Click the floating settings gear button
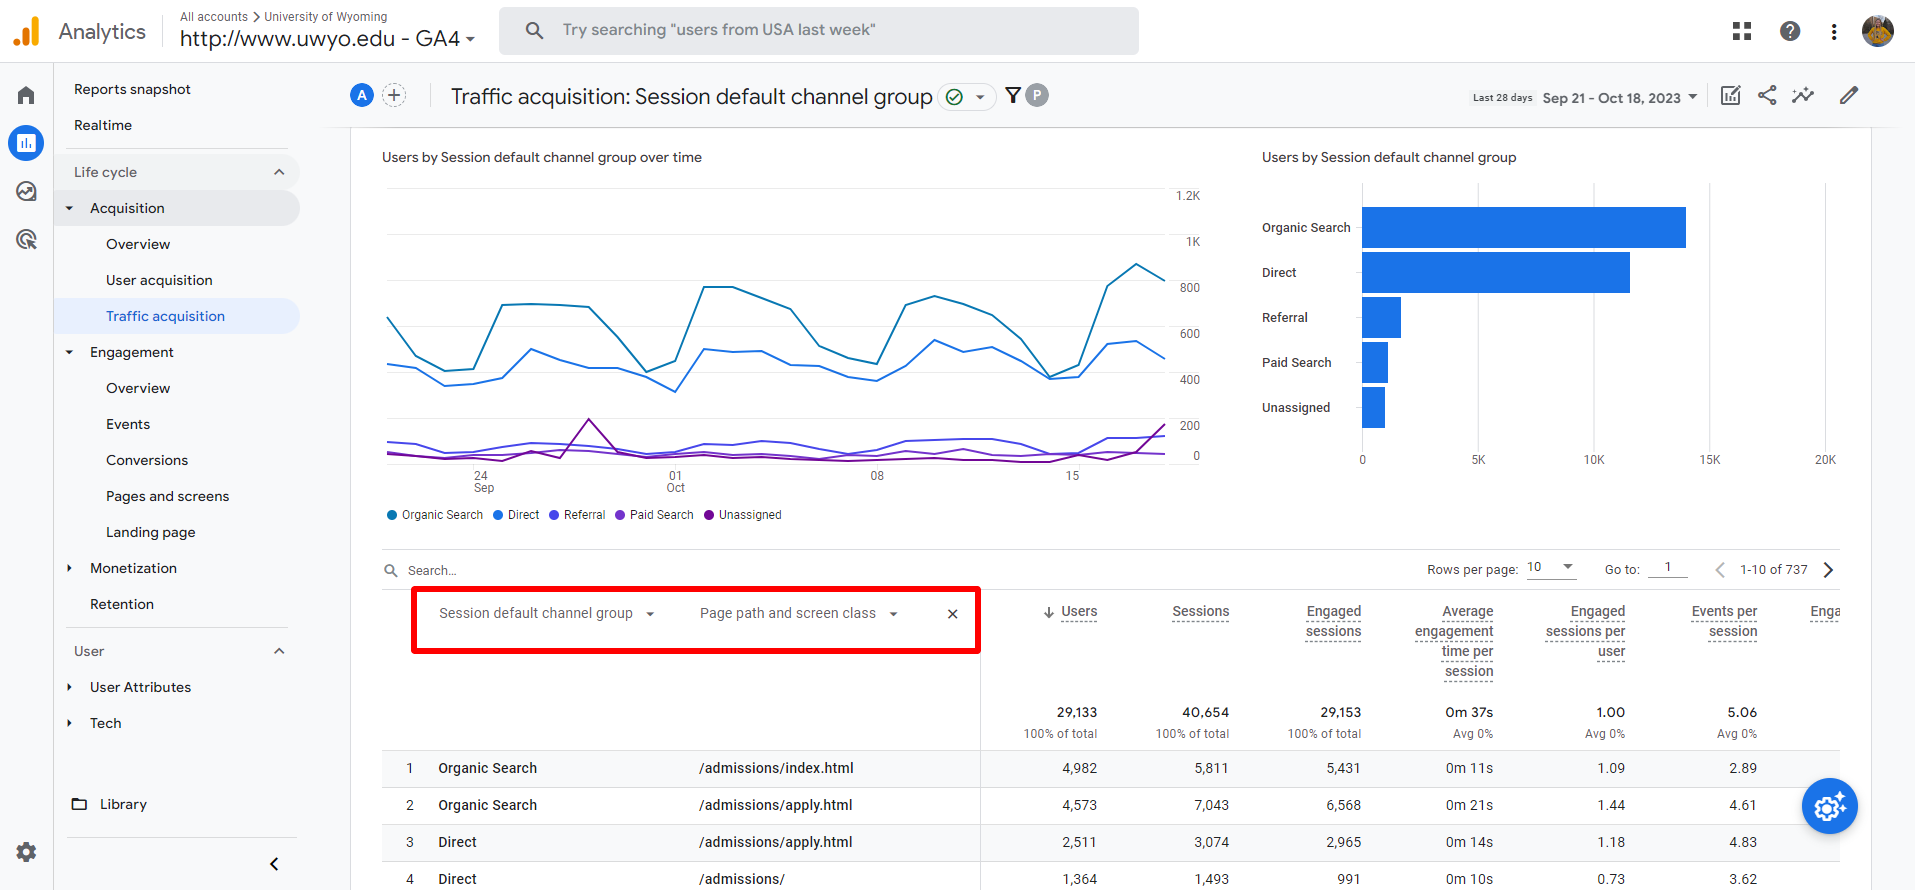The height and width of the screenshot is (890, 1915). click(x=1830, y=806)
